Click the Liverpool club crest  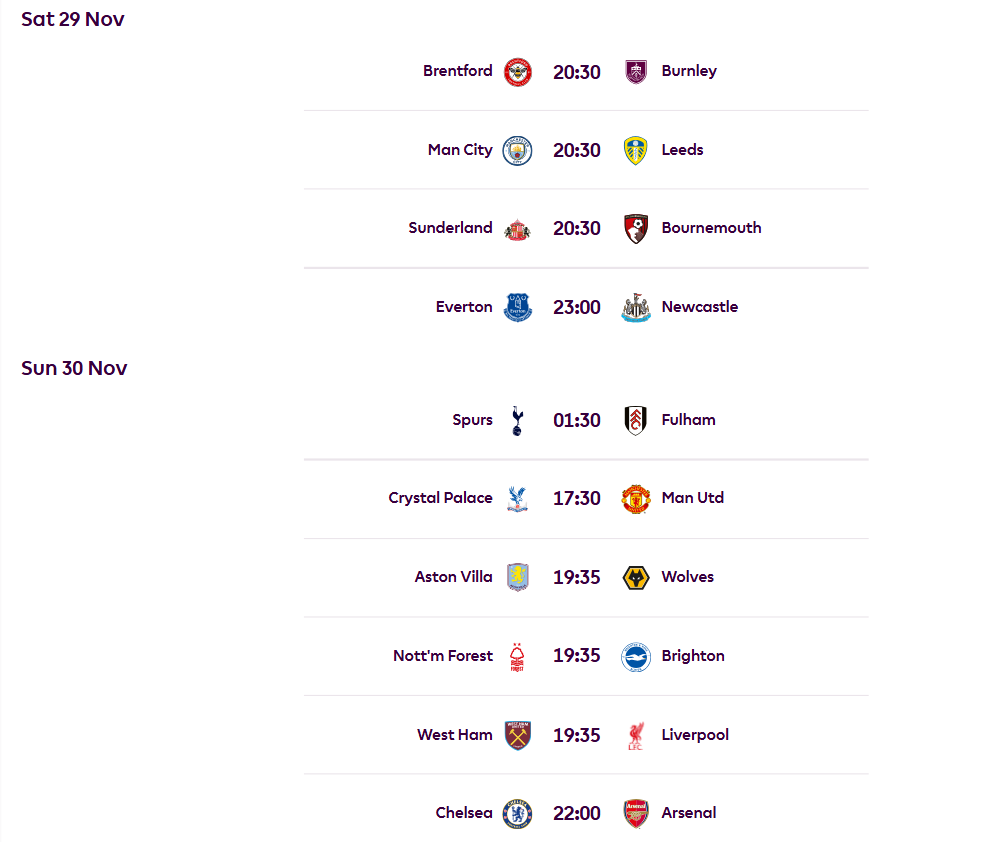635,736
